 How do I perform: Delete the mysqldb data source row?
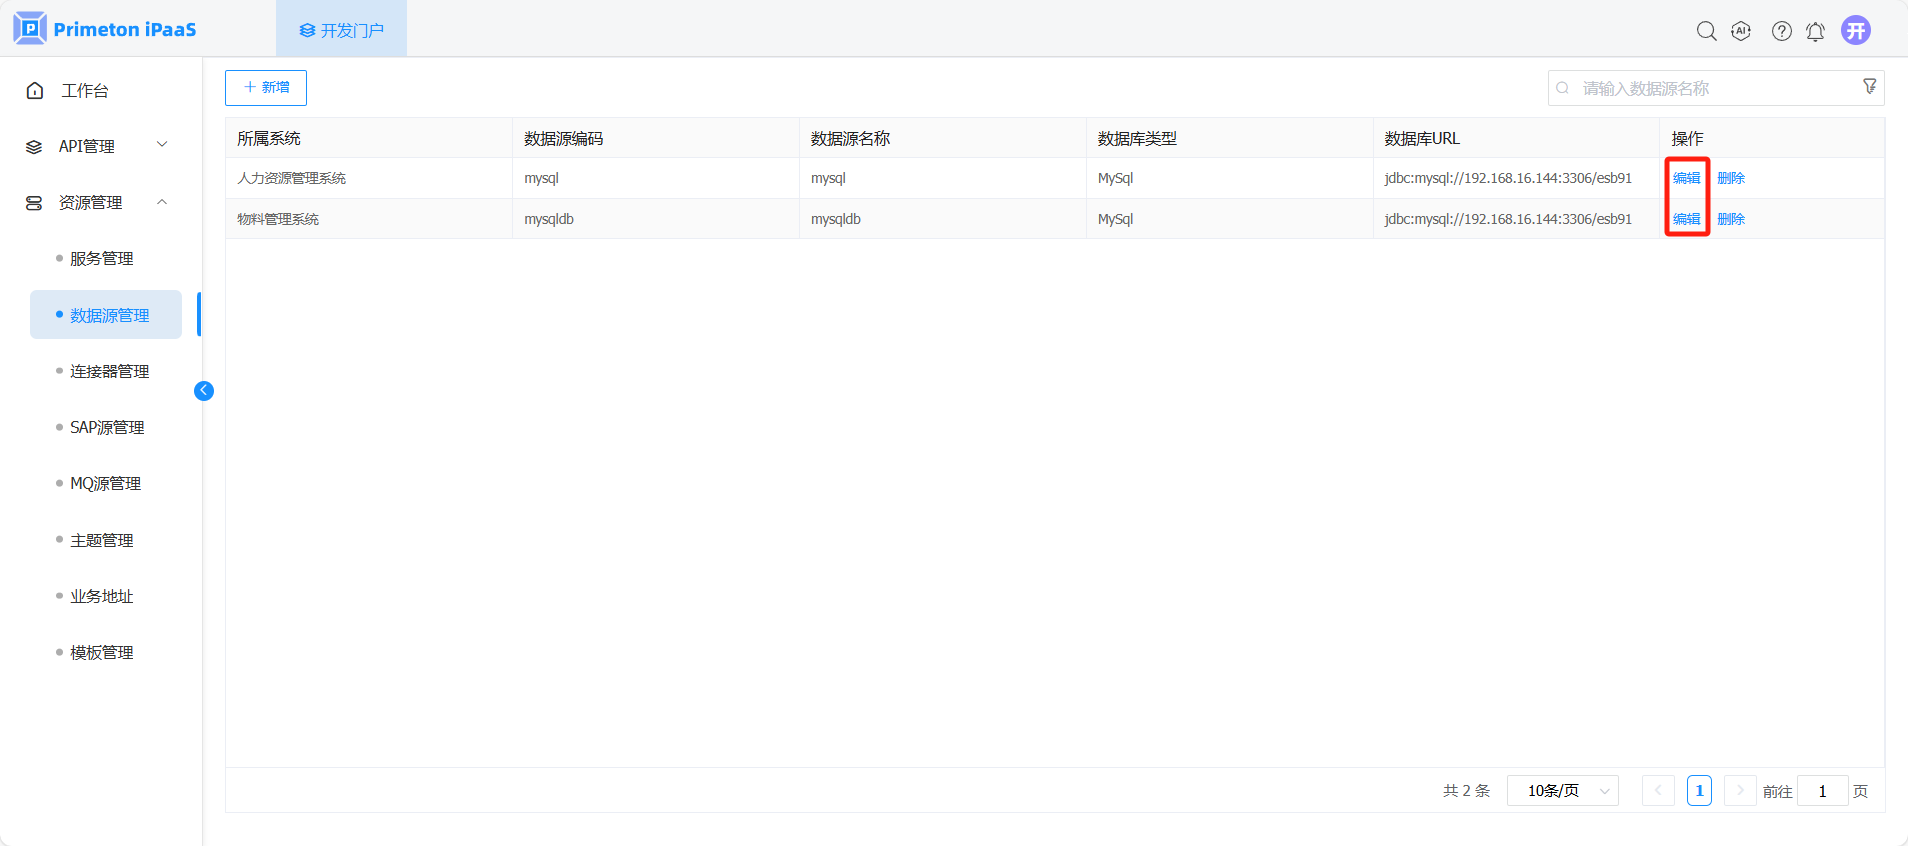pos(1730,219)
